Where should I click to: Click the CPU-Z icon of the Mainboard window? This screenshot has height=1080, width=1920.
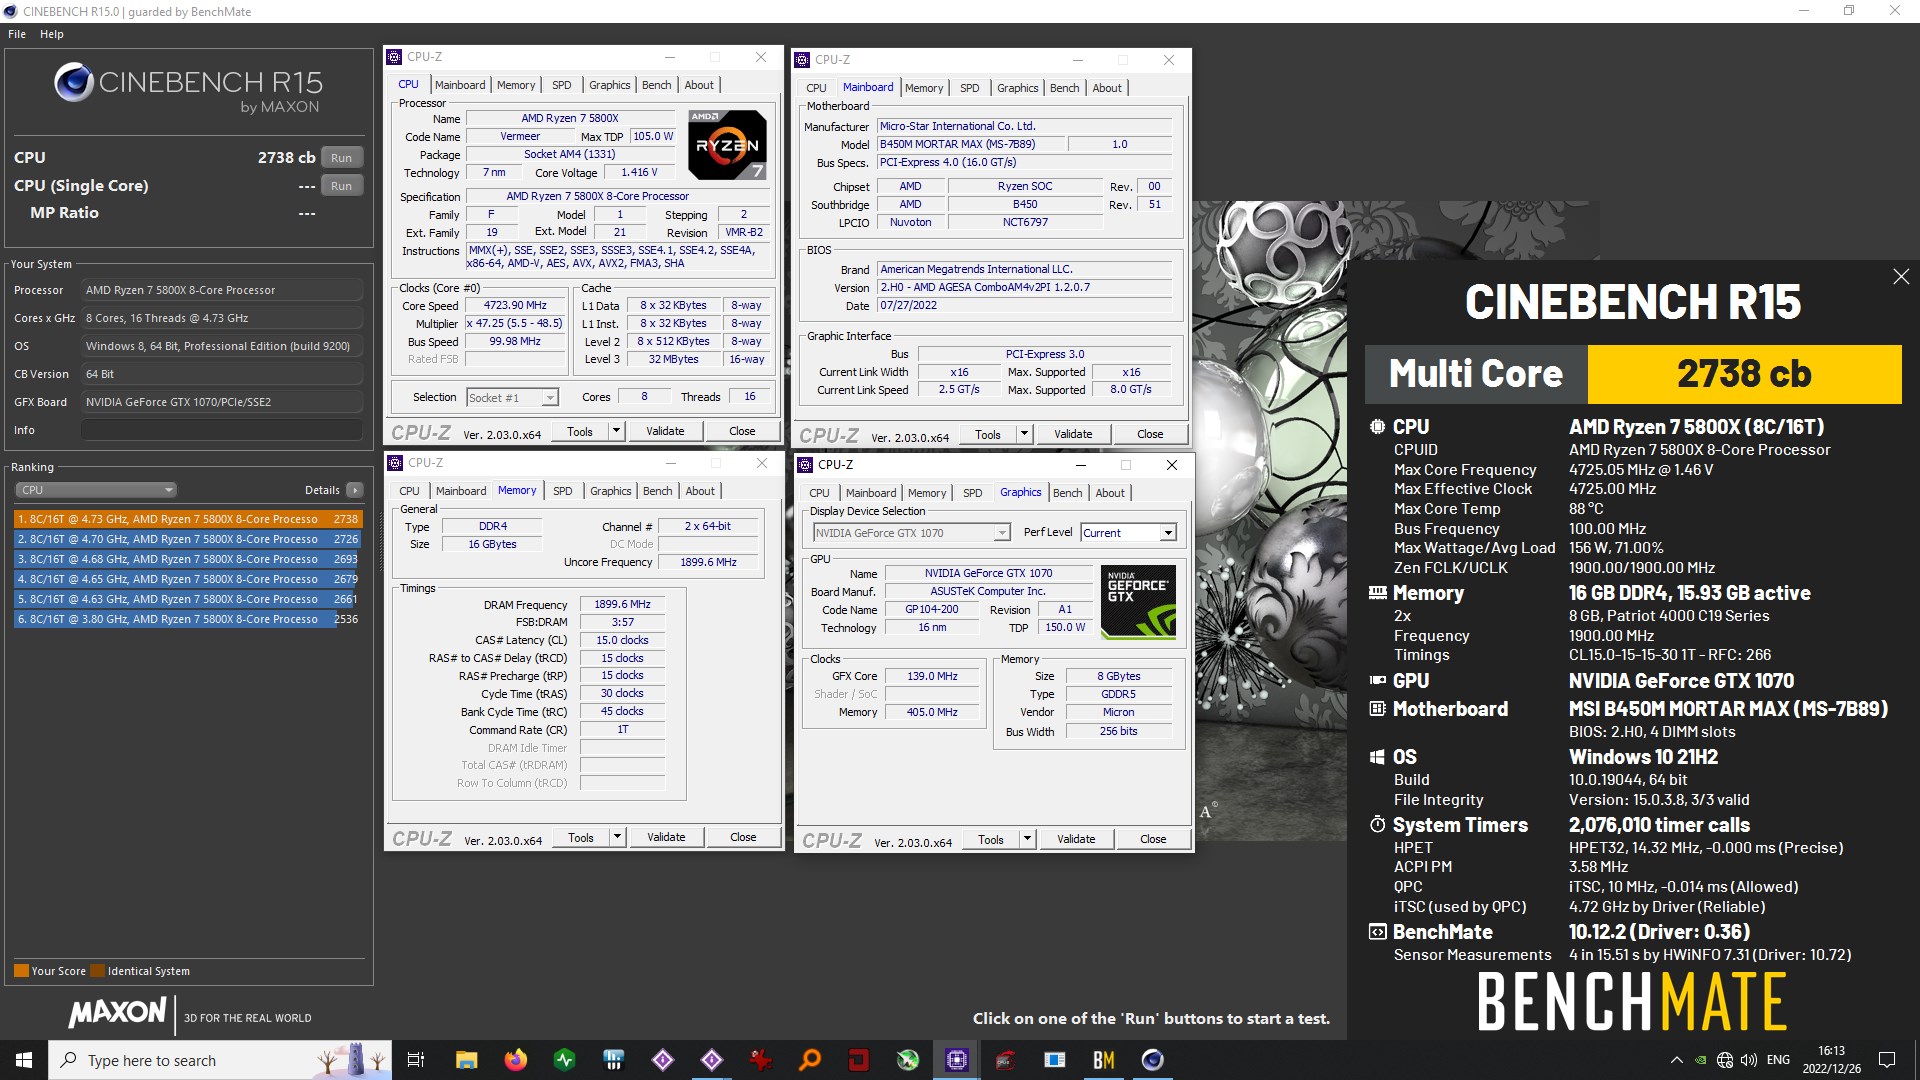pyautogui.click(x=802, y=60)
